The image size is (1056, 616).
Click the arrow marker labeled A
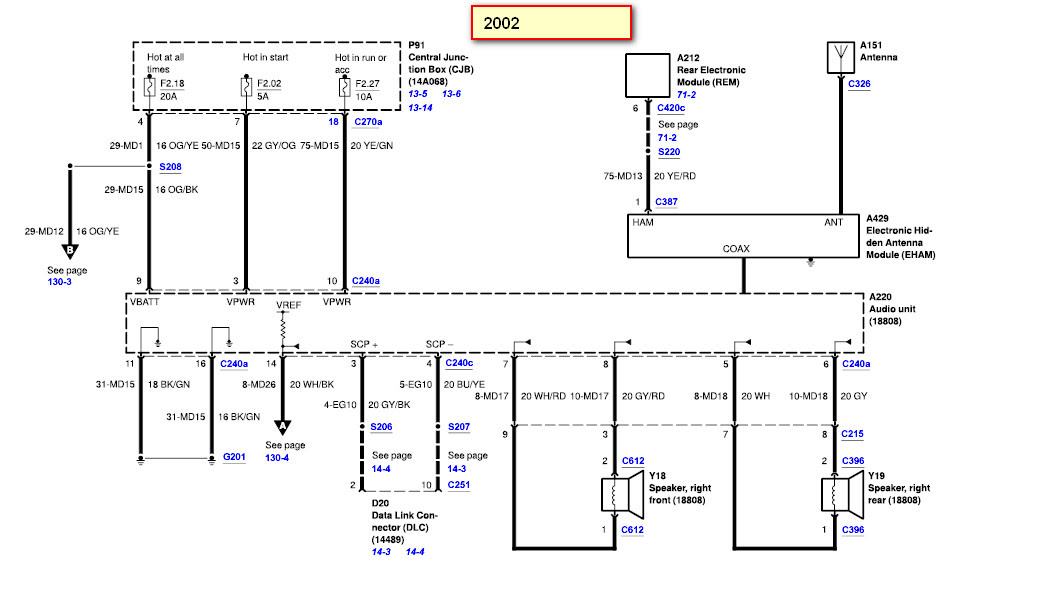[283, 427]
